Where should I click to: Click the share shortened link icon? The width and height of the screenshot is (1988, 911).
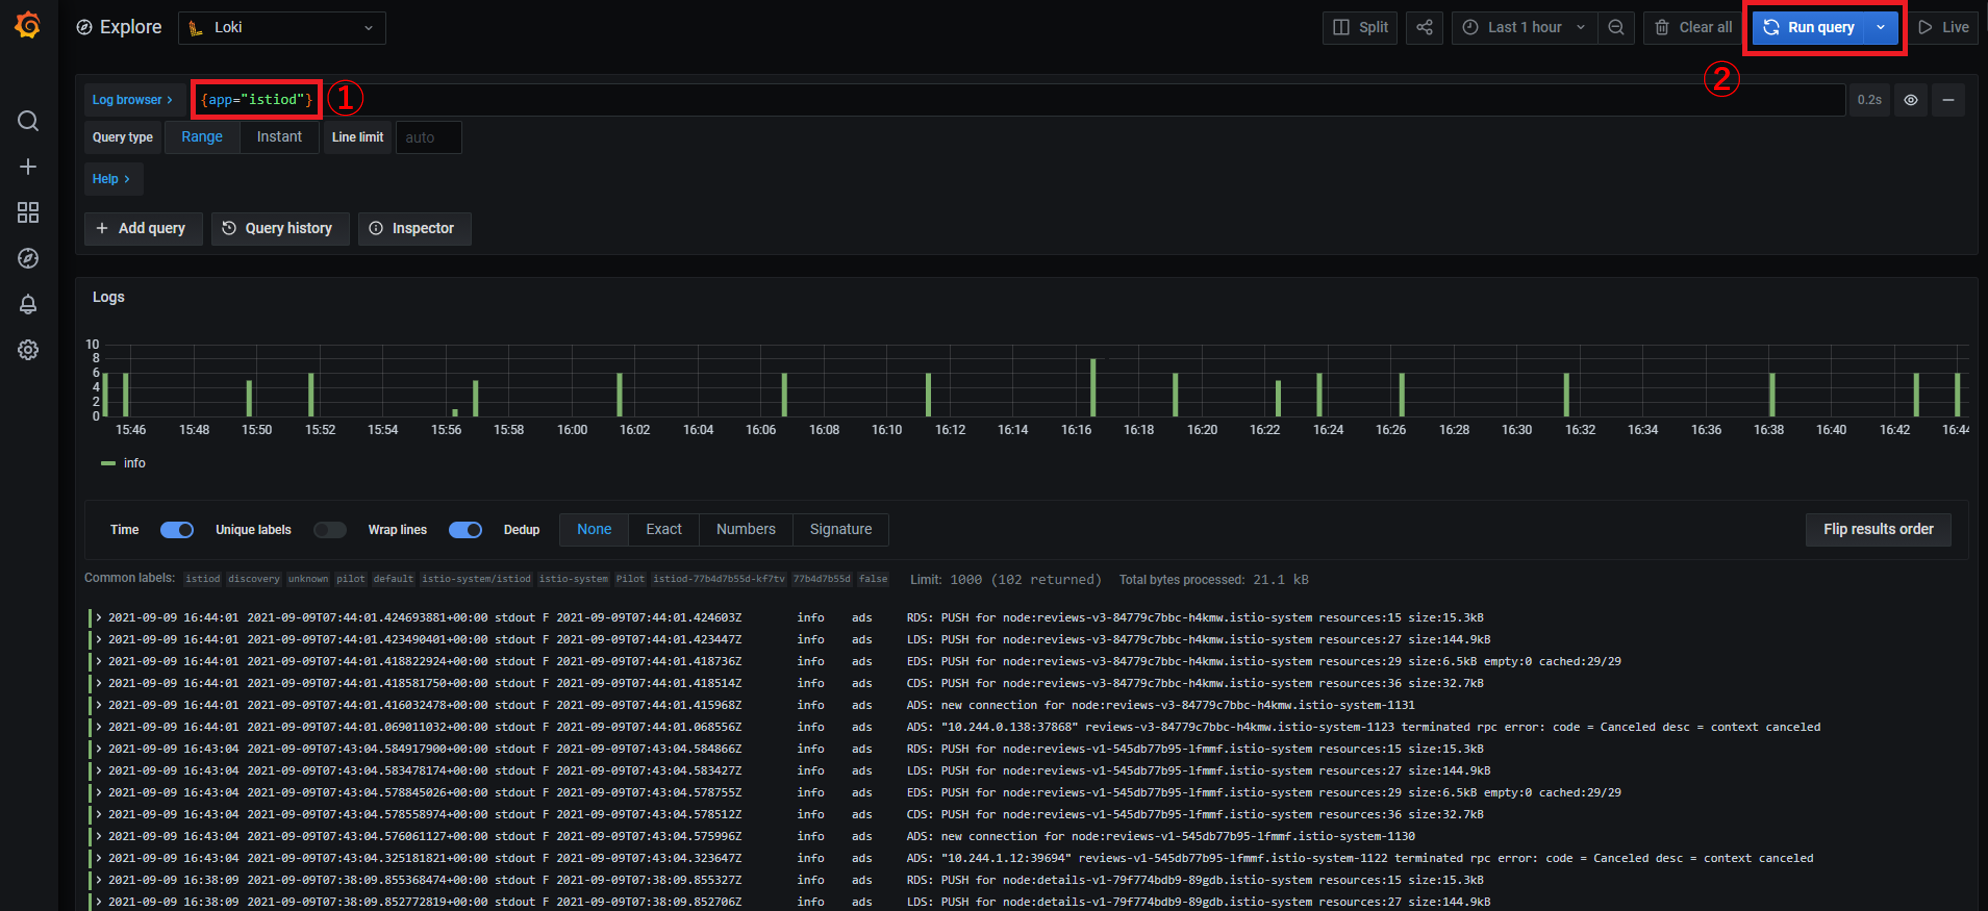[1424, 28]
